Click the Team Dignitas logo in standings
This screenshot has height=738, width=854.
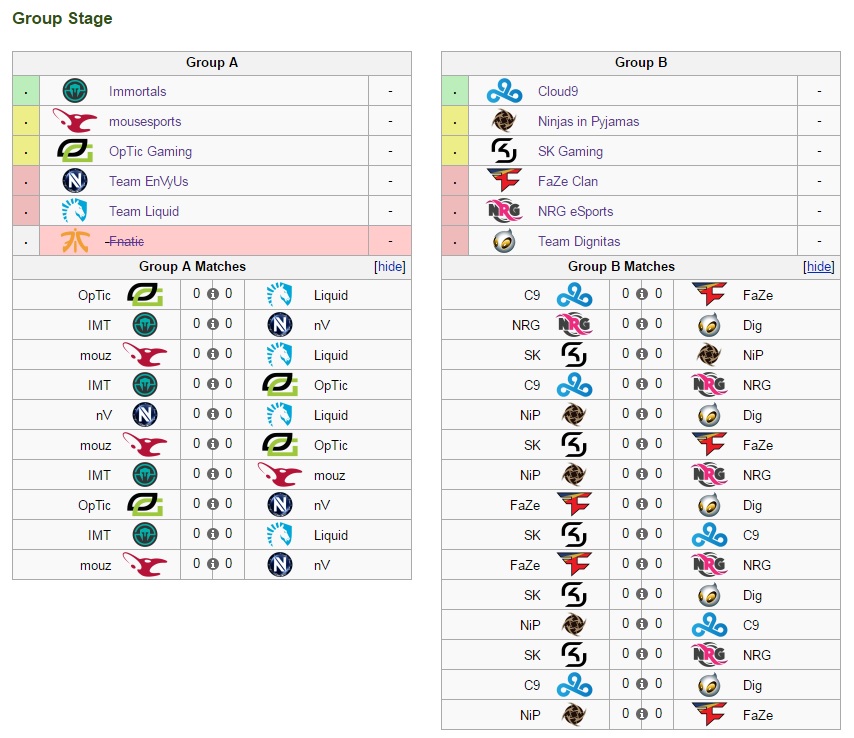504,241
